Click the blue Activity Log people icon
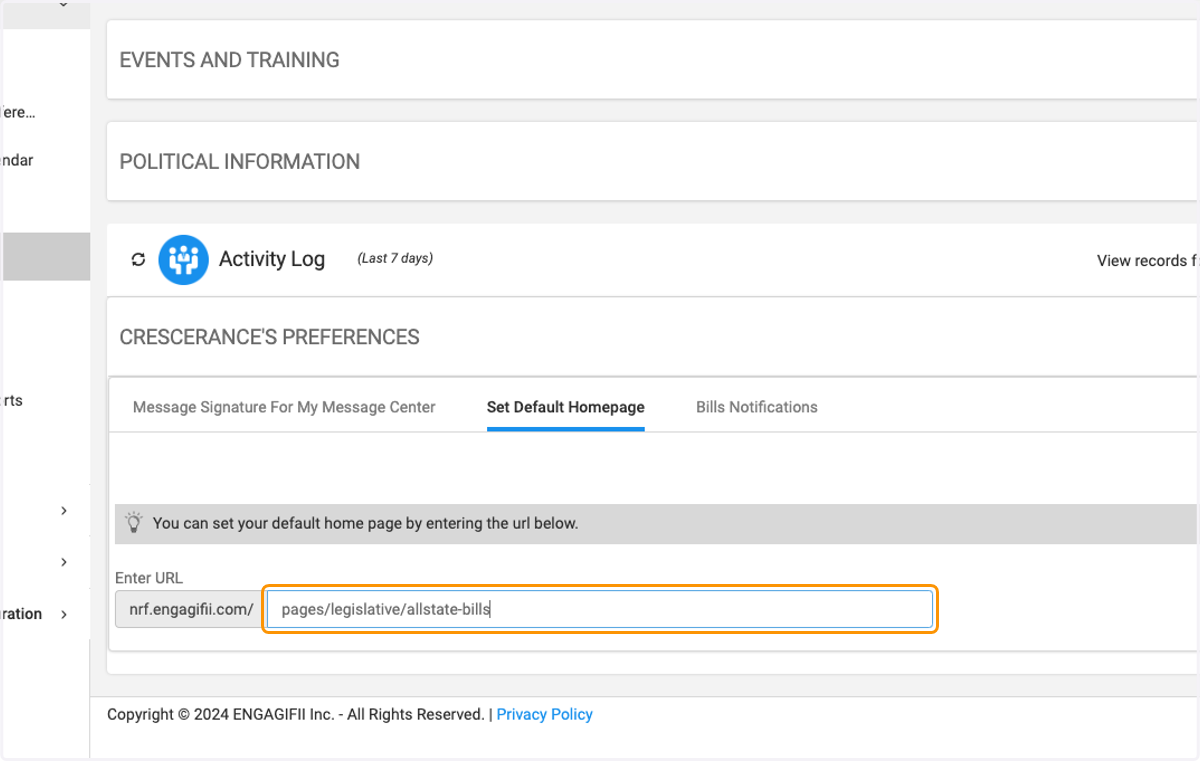Screen dimensions: 1200x761 tap(183, 260)
